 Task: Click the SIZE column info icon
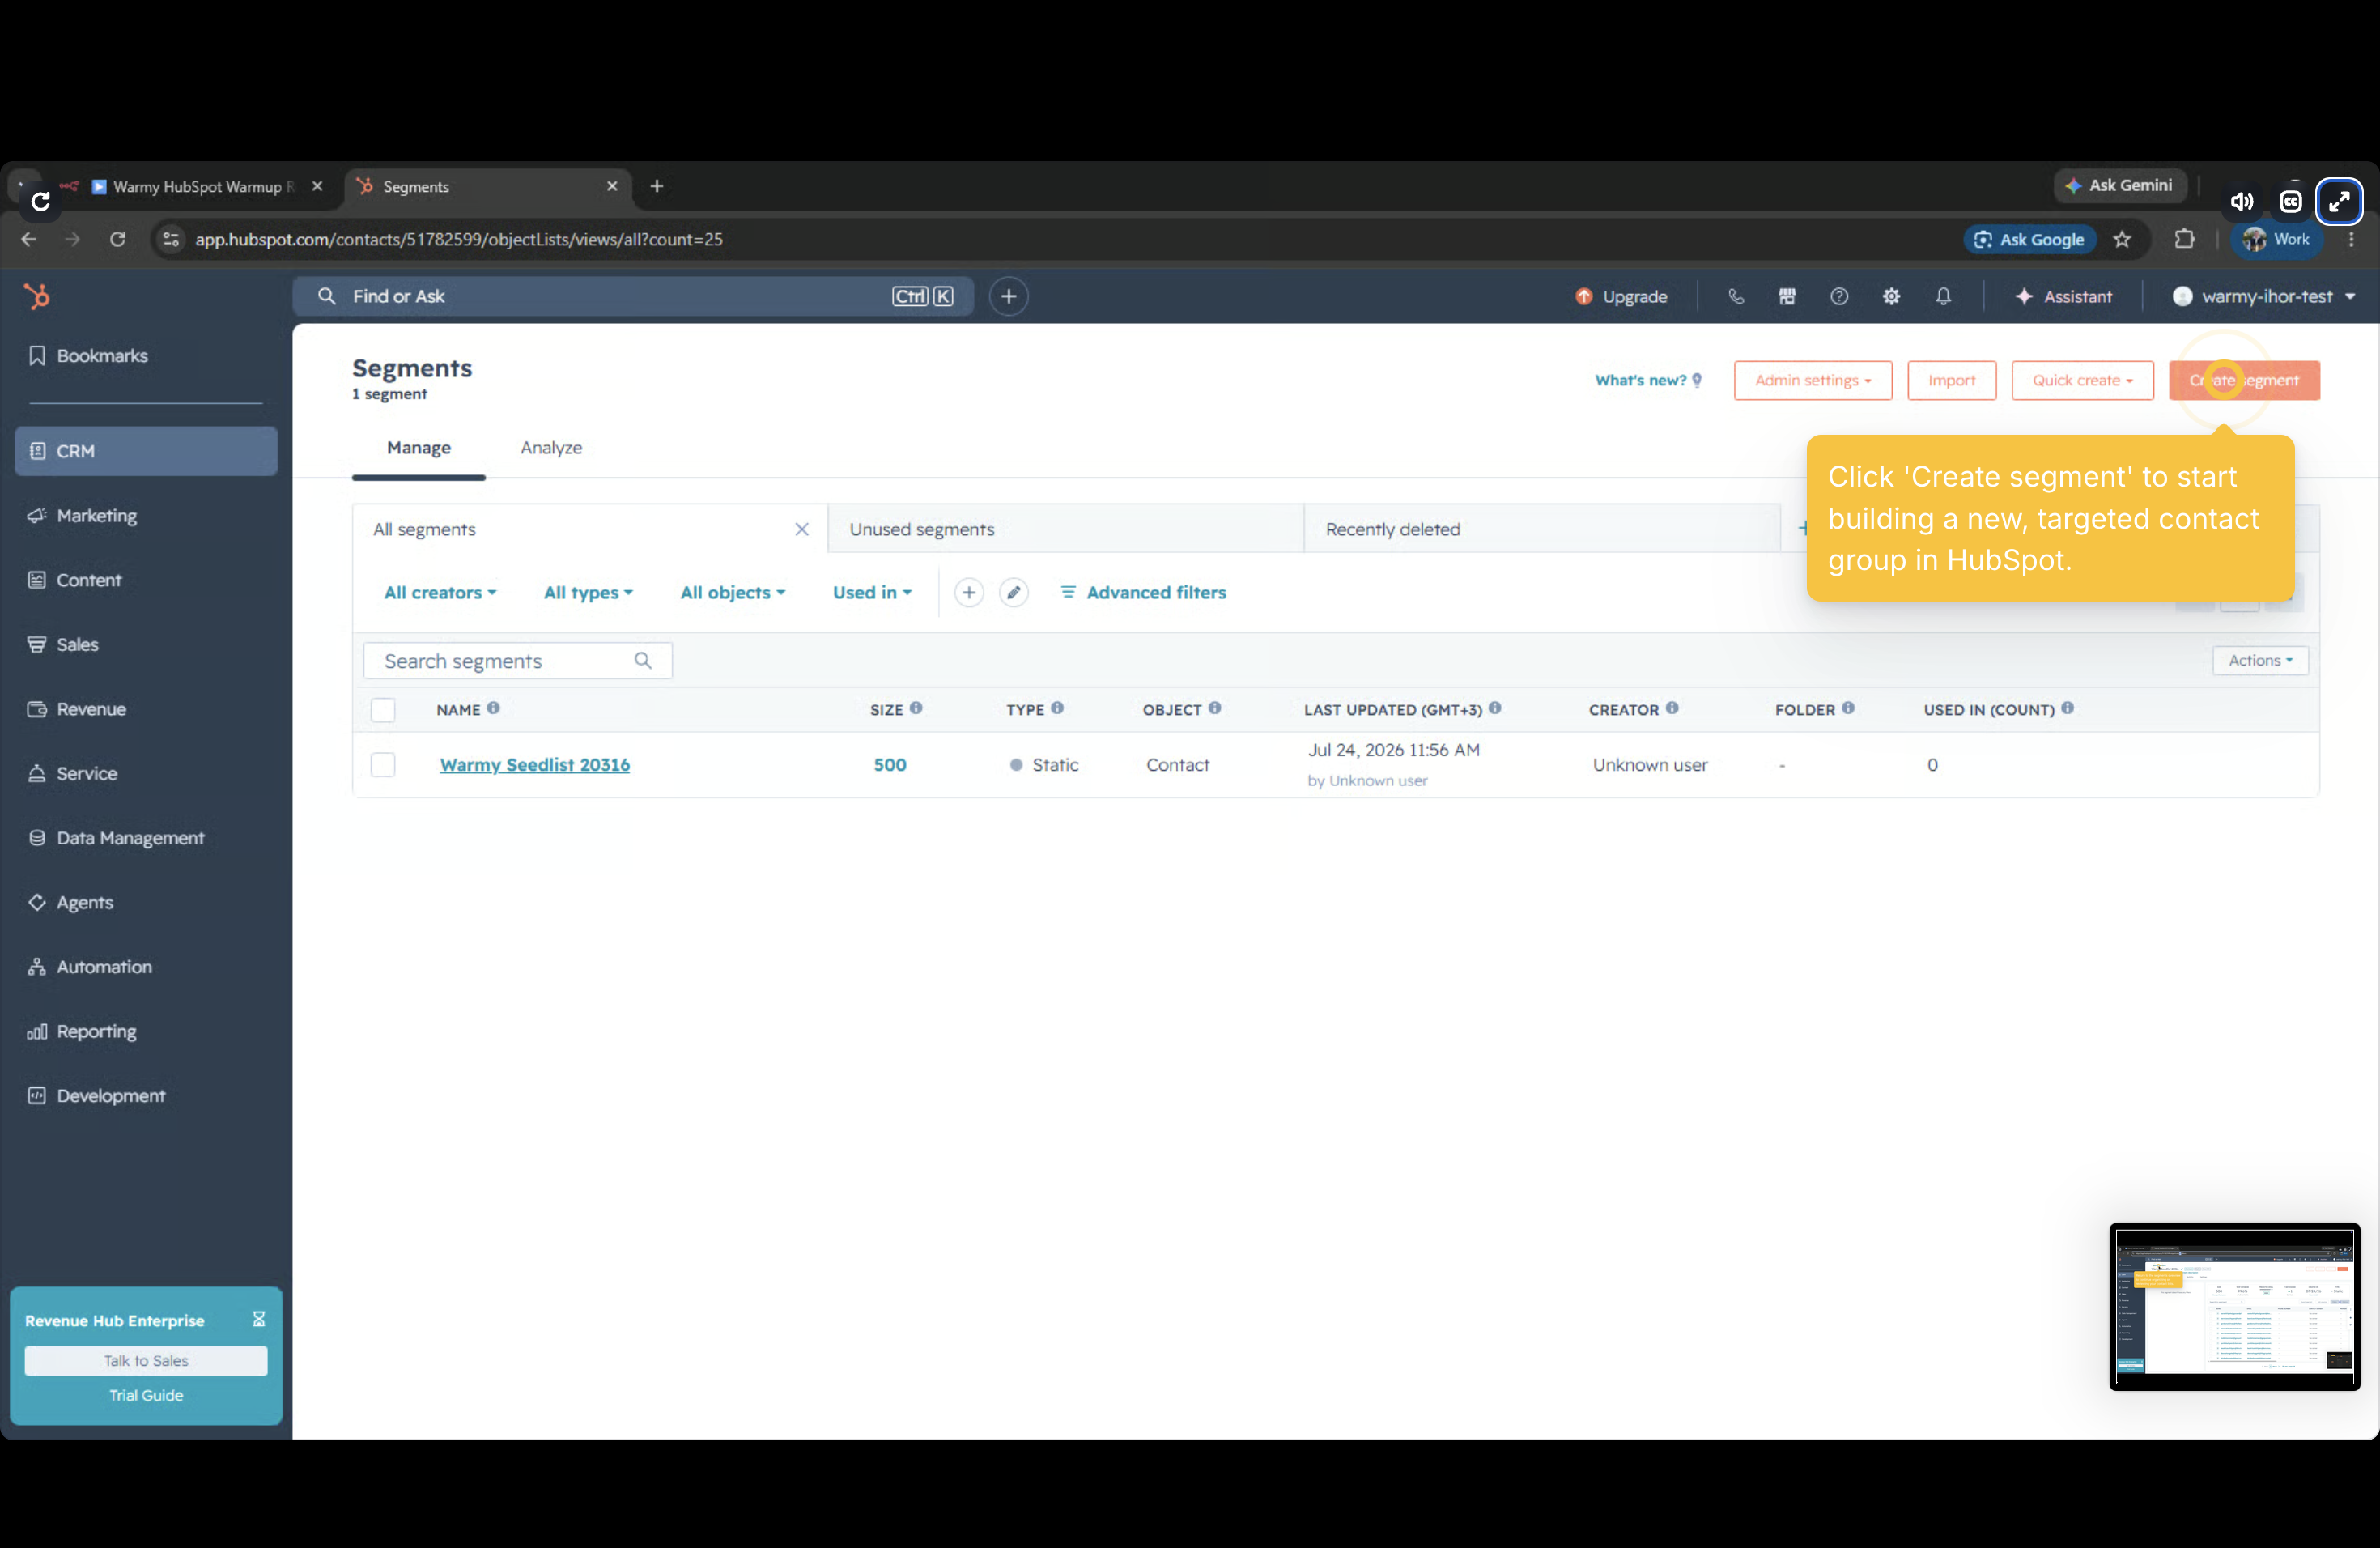coord(916,709)
